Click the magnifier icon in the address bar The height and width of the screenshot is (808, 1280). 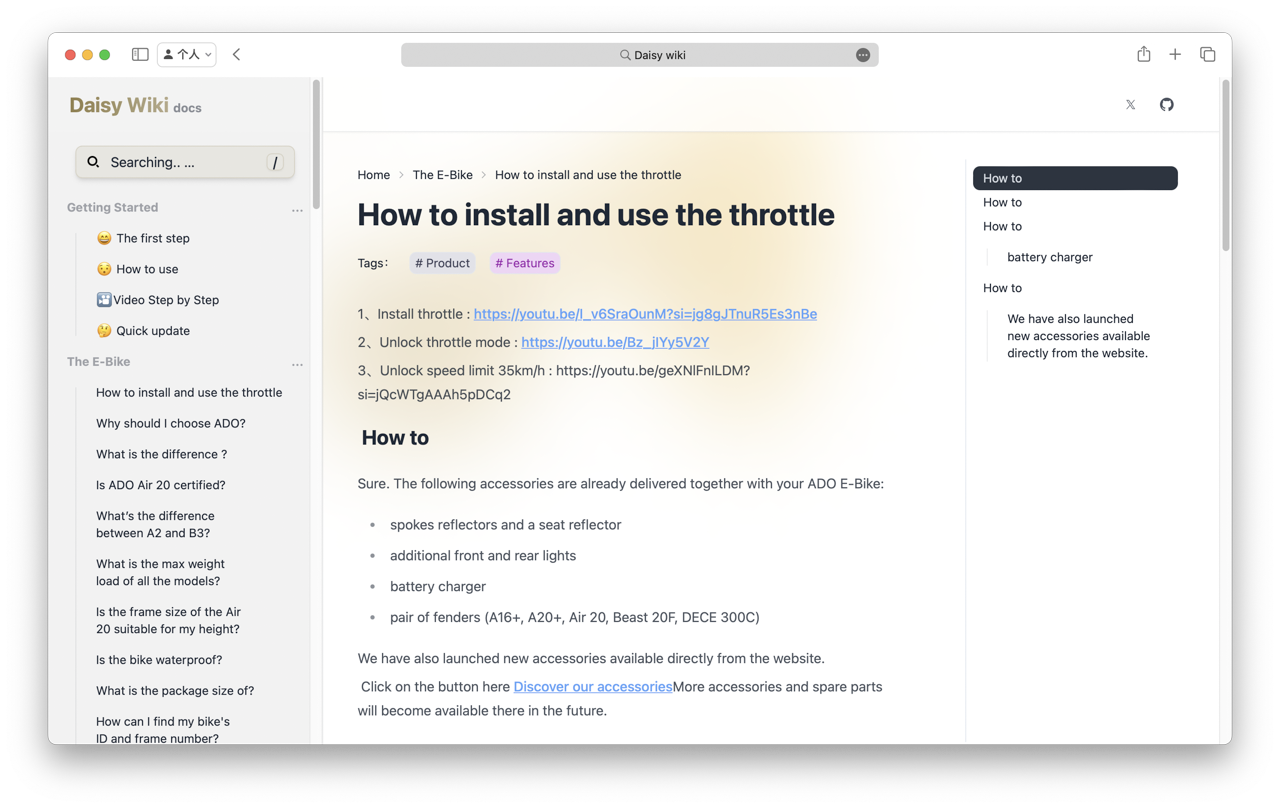pos(625,55)
